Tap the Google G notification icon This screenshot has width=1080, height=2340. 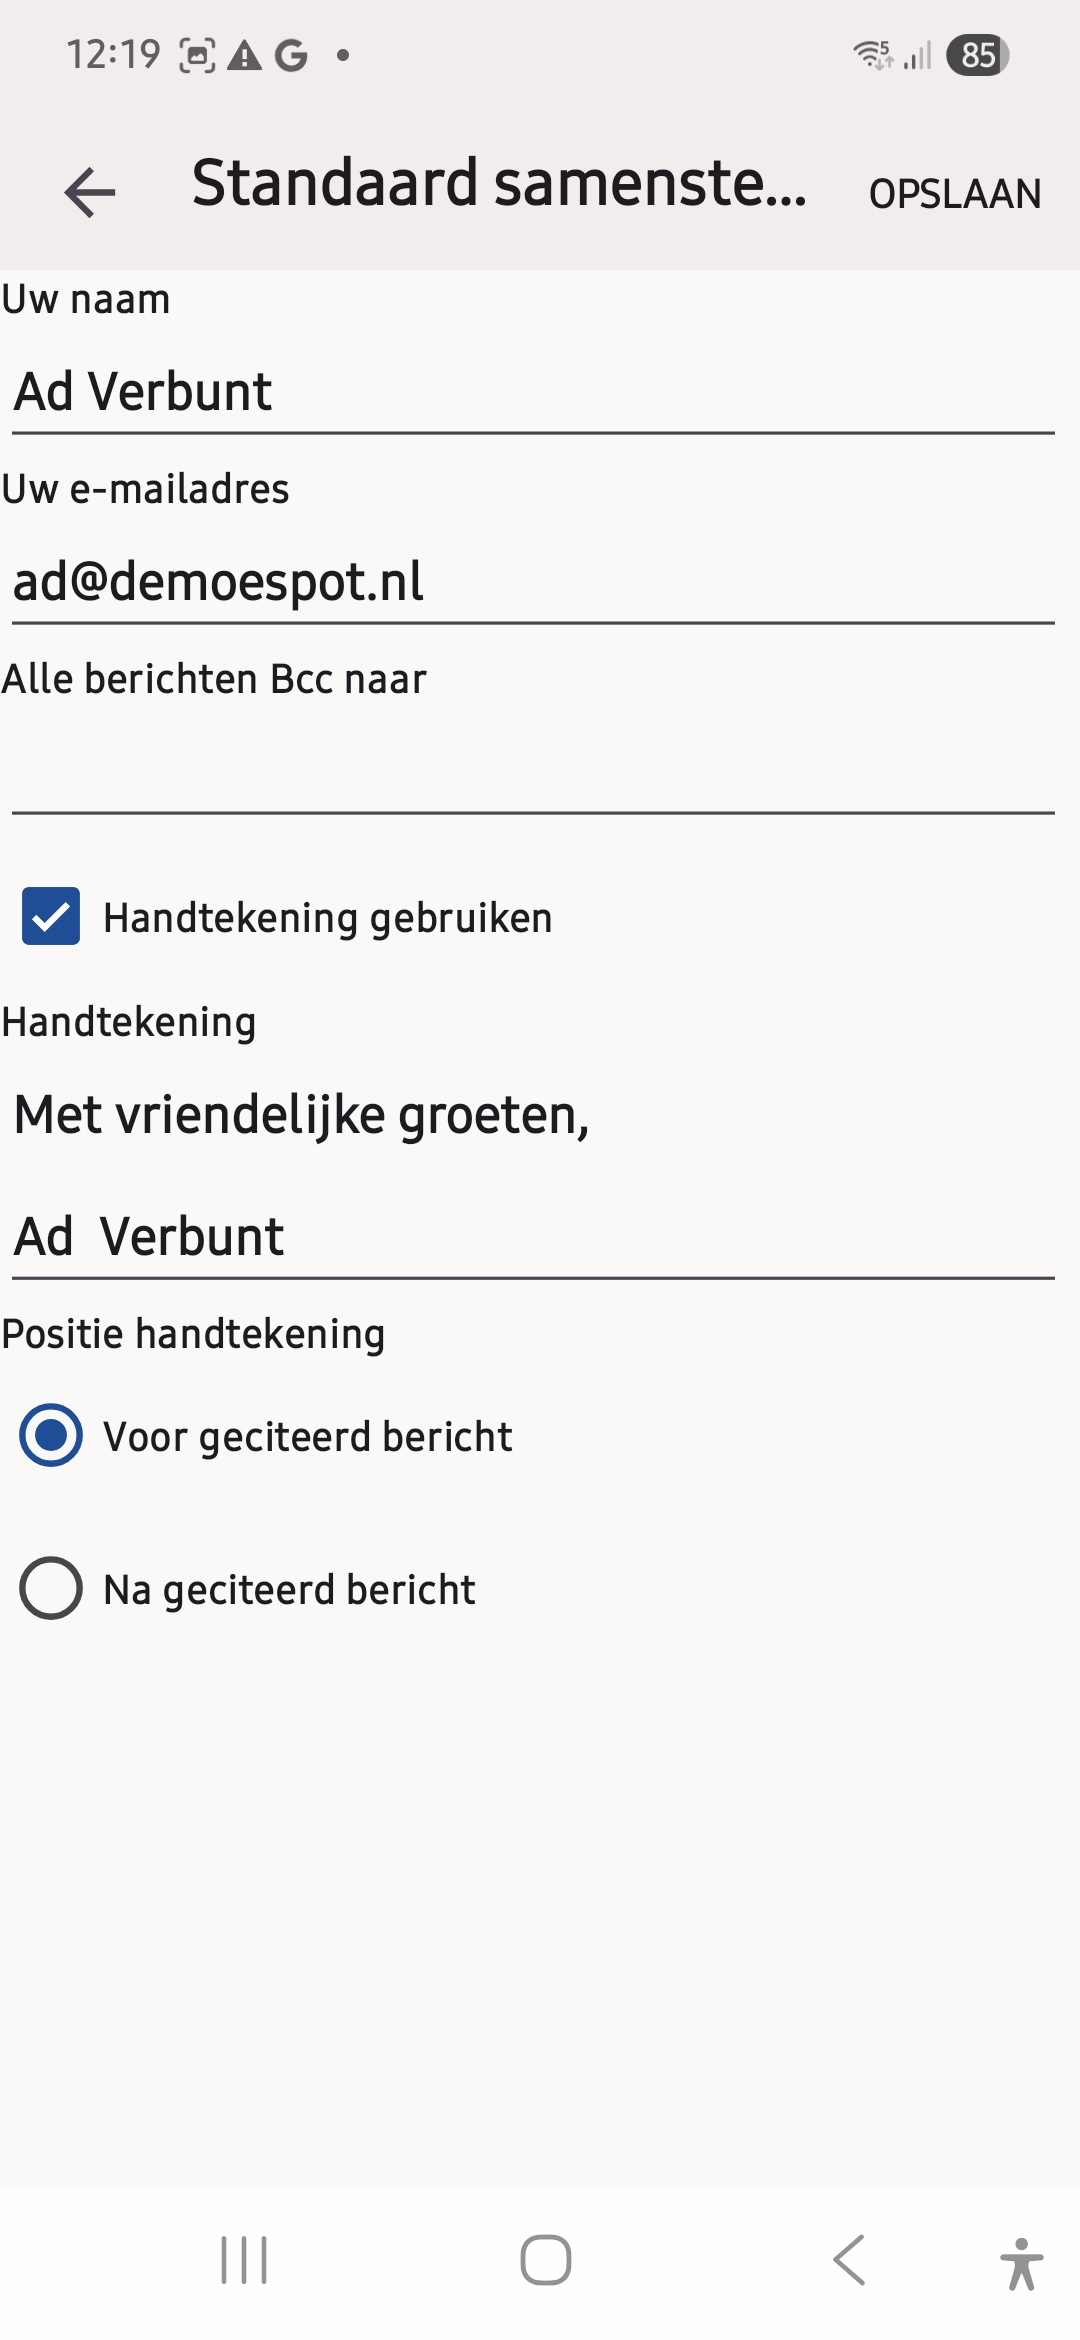pyautogui.click(x=291, y=55)
